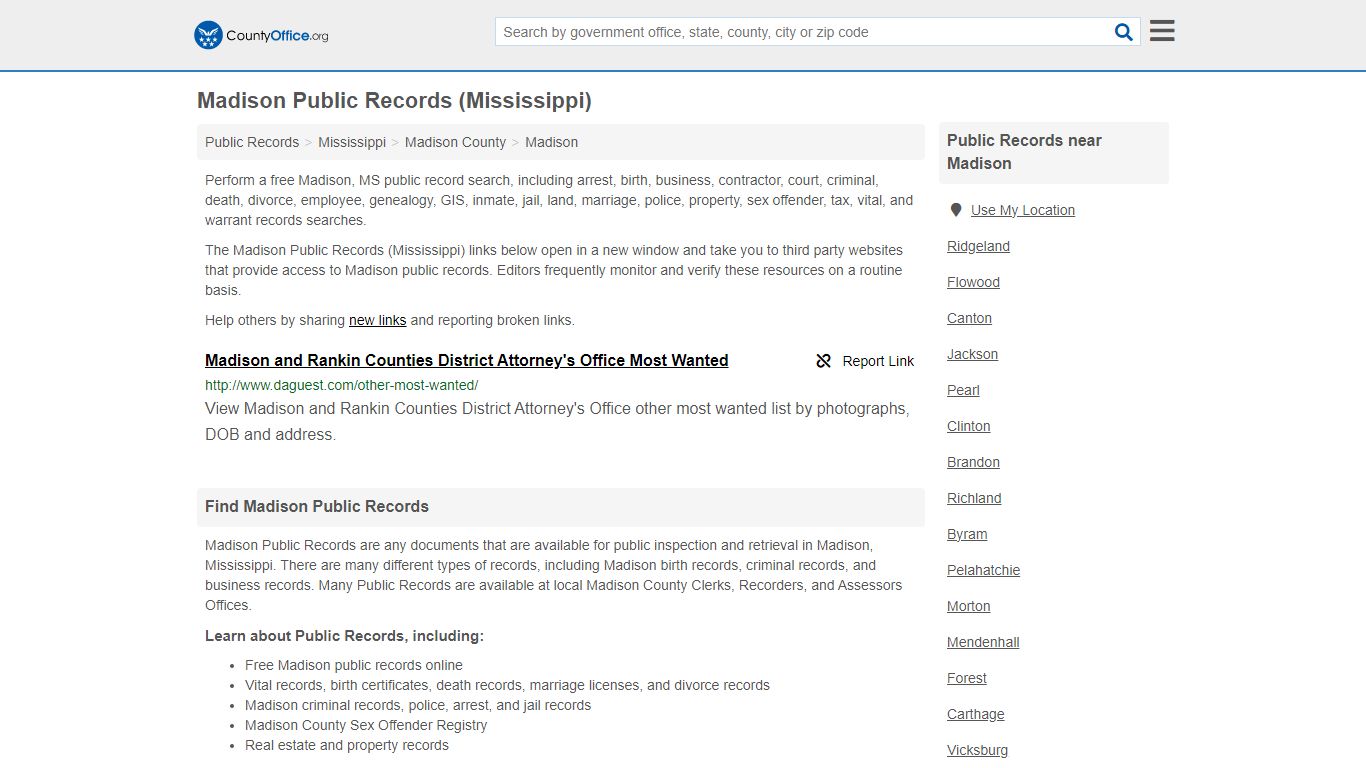Go to Mississippi breadcrumb

click(x=352, y=142)
